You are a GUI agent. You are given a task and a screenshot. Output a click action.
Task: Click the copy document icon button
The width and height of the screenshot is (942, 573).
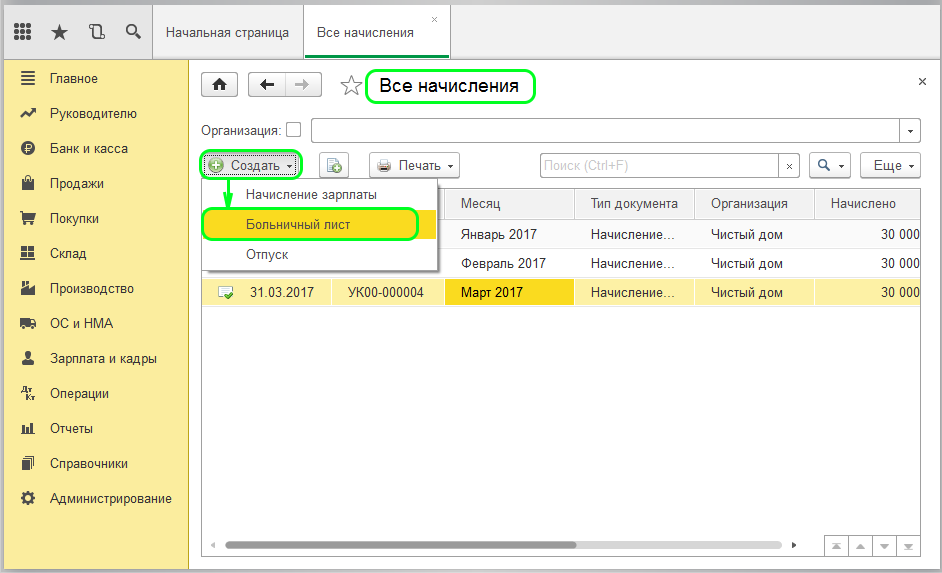[333, 166]
